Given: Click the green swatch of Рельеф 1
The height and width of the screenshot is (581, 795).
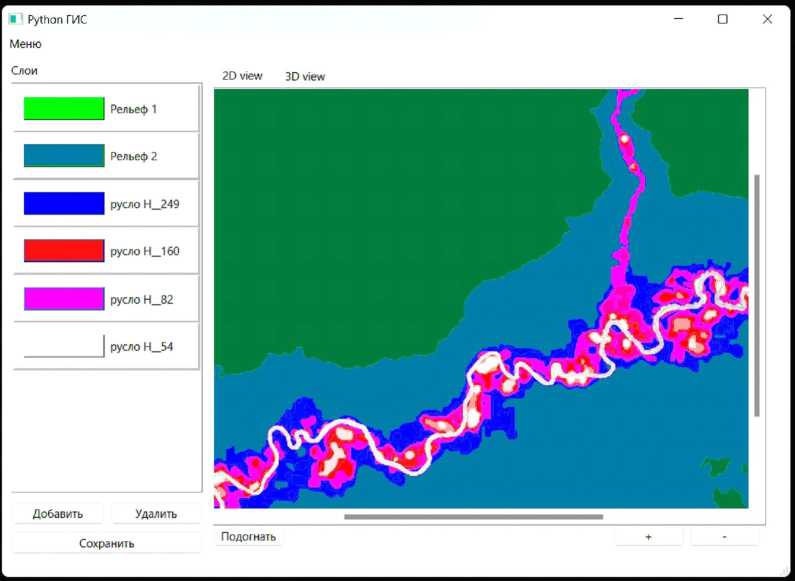Looking at the screenshot, I should point(64,108).
